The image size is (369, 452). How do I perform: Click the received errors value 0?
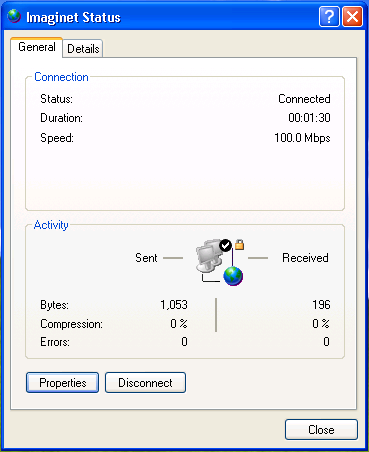point(326,342)
